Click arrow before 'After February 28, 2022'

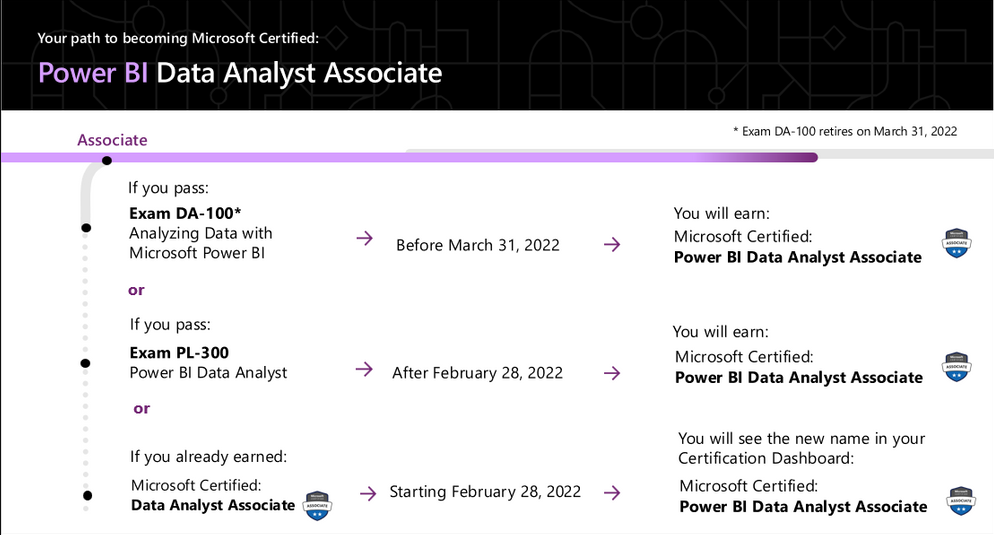[364, 370]
